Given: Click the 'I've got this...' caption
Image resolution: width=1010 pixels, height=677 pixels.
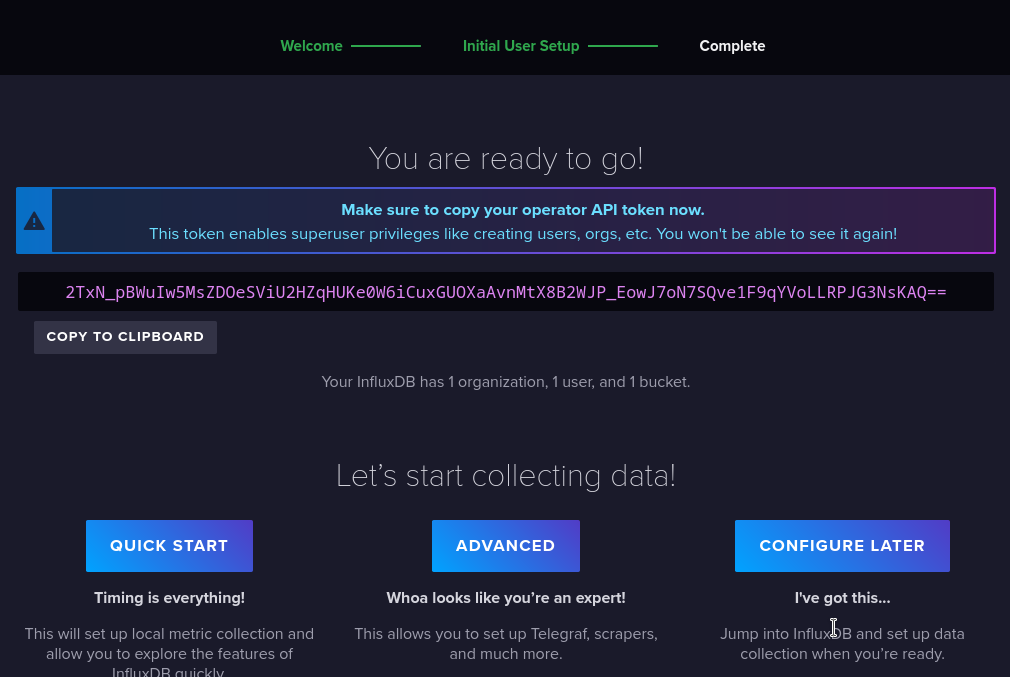Looking at the screenshot, I should [x=842, y=598].
